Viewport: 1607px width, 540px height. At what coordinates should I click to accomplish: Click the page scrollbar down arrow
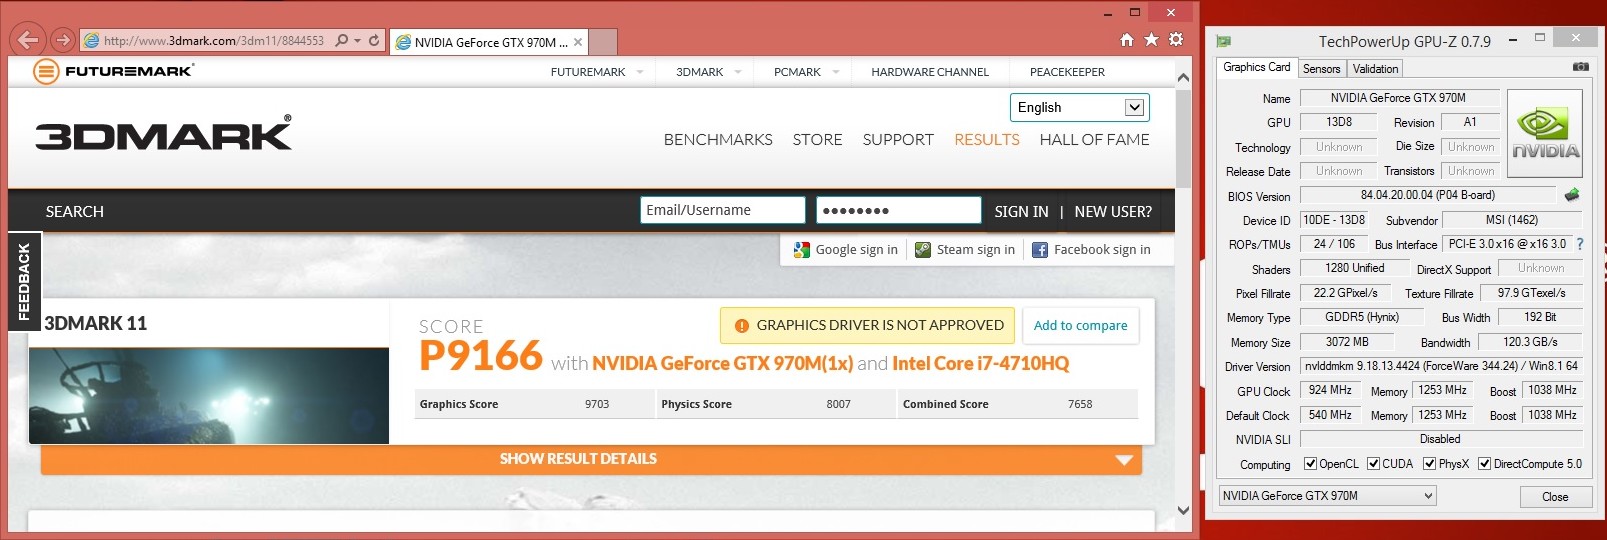click(1183, 510)
